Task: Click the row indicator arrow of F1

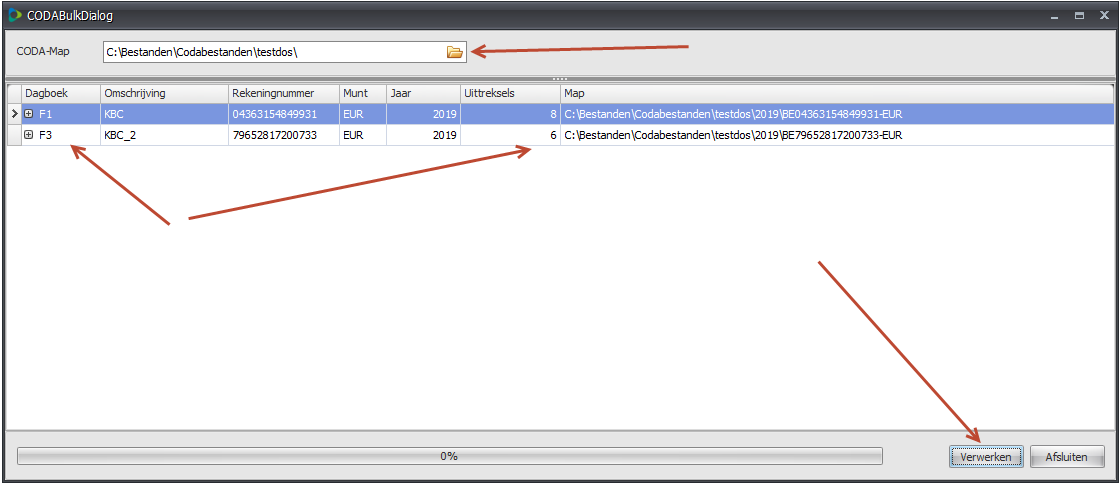Action: click(x=14, y=114)
